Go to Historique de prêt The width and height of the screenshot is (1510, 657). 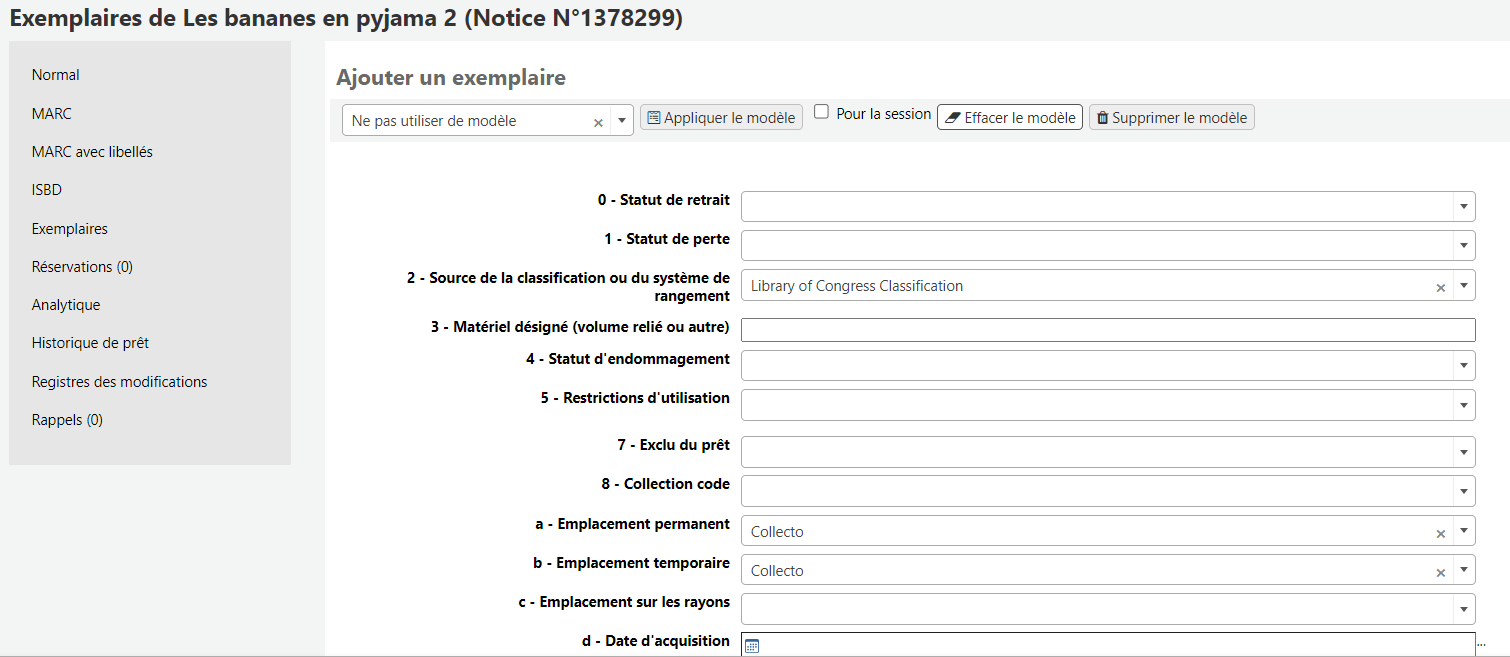tap(90, 343)
